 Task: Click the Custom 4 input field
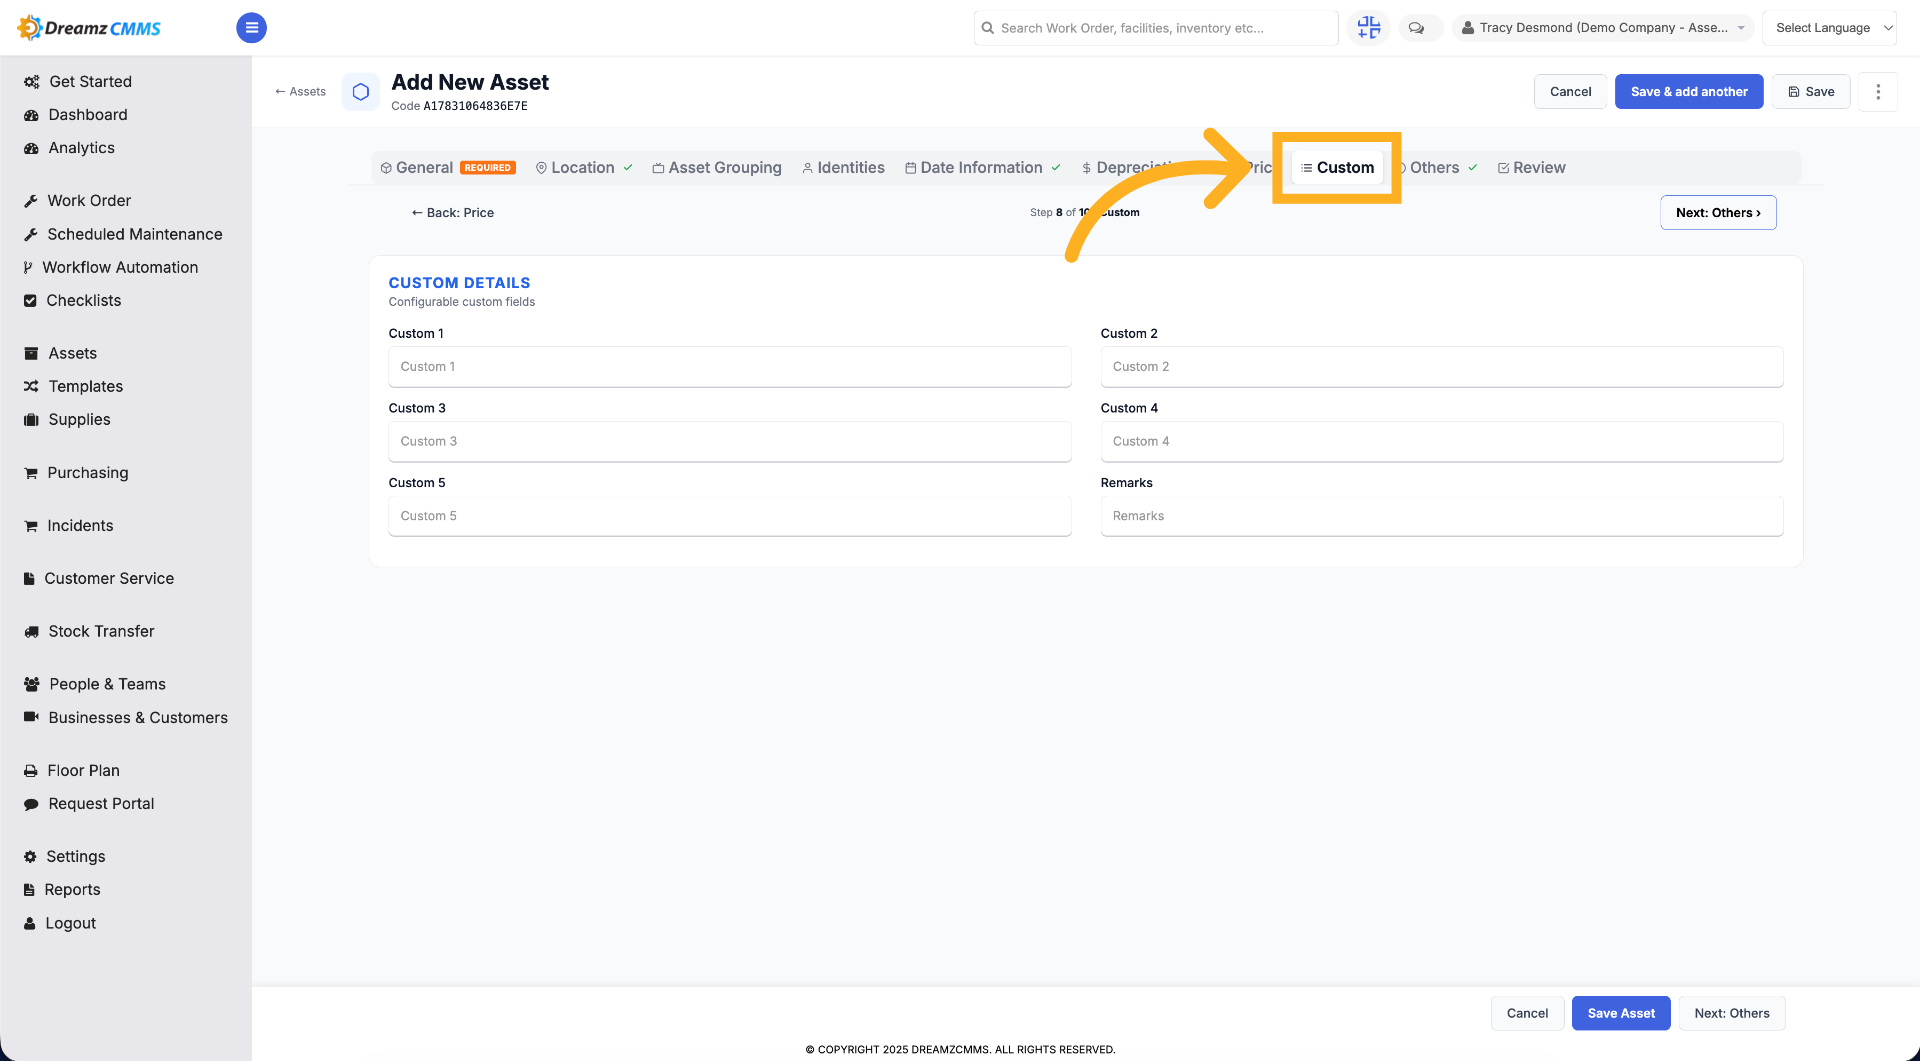(x=1442, y=441)
